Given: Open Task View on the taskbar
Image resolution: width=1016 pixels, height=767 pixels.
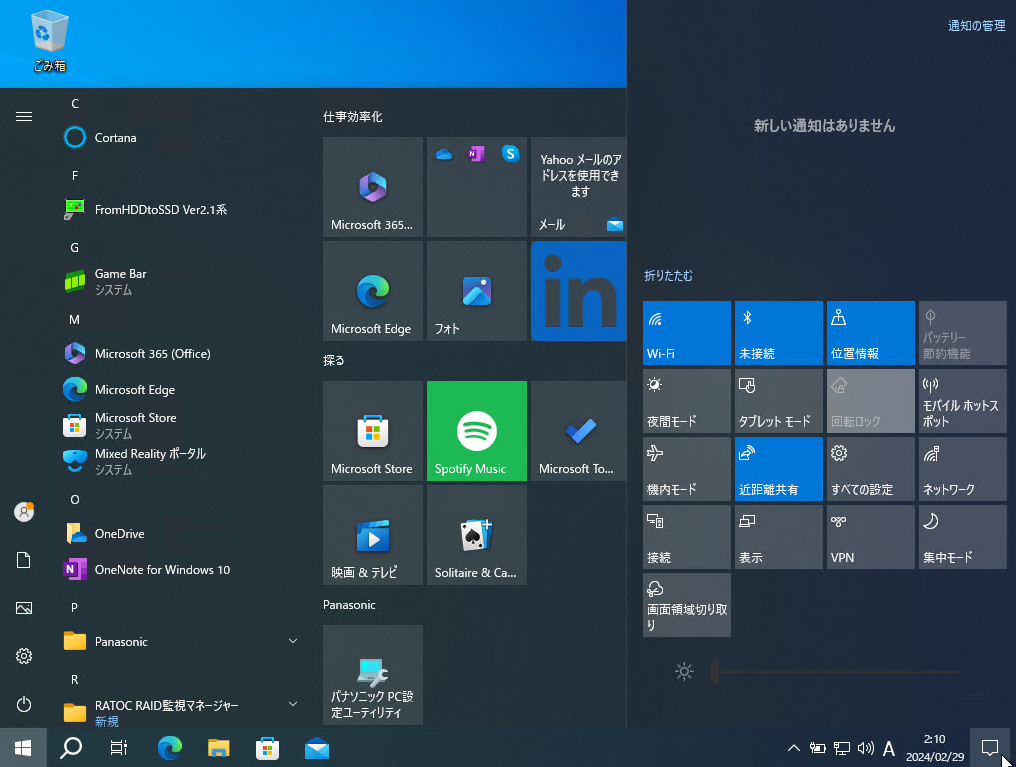Looking at the screenshot, I should [x=119, y=748].
